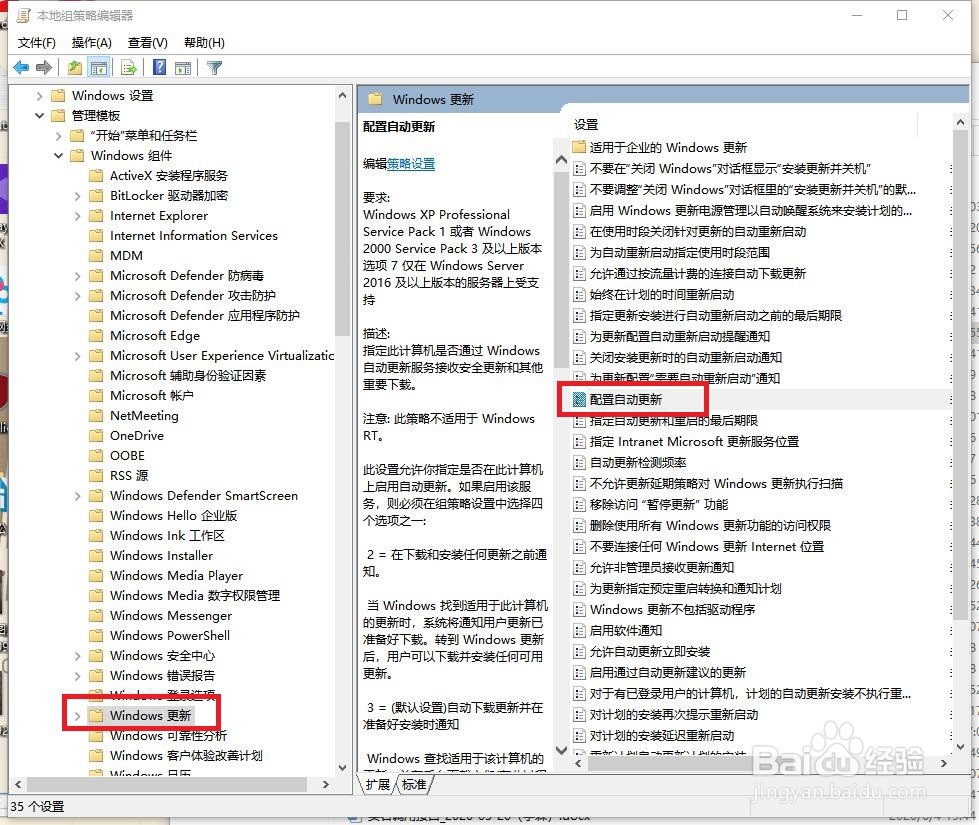Open the 策略设置 link
This screenshot has width=979, height=825.
click(x=411, y=164)
